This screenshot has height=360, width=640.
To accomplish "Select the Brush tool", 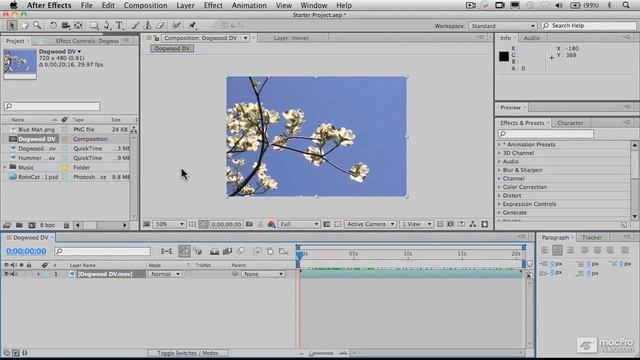I will point(135,26).
